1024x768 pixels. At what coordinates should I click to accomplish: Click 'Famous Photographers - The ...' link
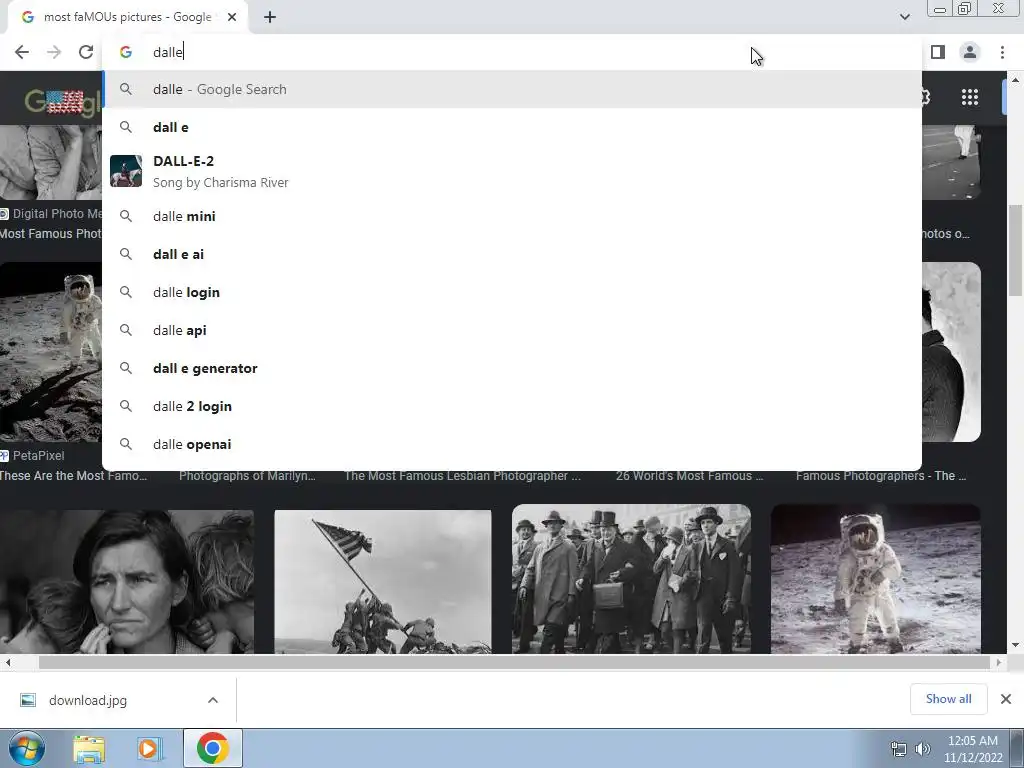[x=881, y=476]
